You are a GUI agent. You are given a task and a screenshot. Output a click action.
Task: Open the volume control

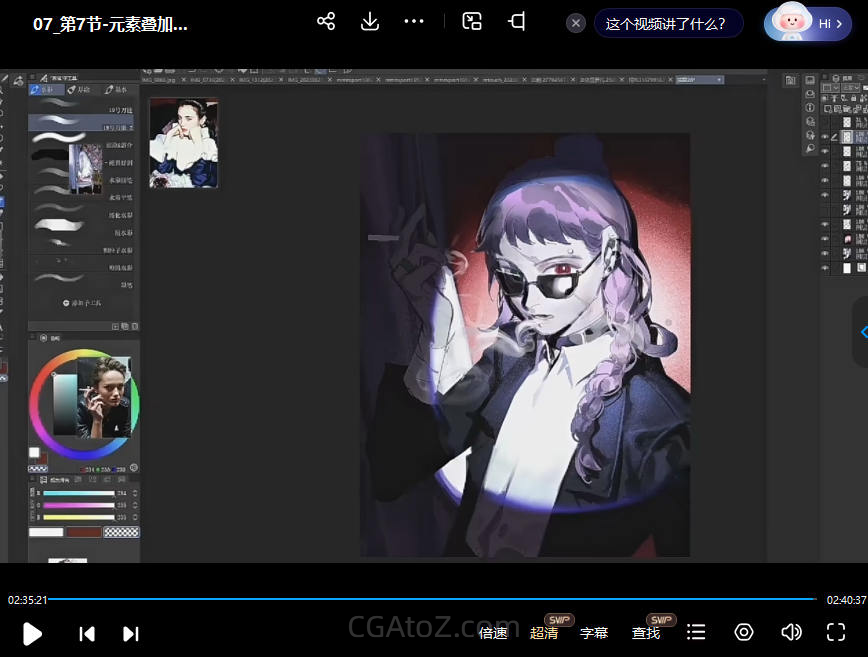[791, 632]
